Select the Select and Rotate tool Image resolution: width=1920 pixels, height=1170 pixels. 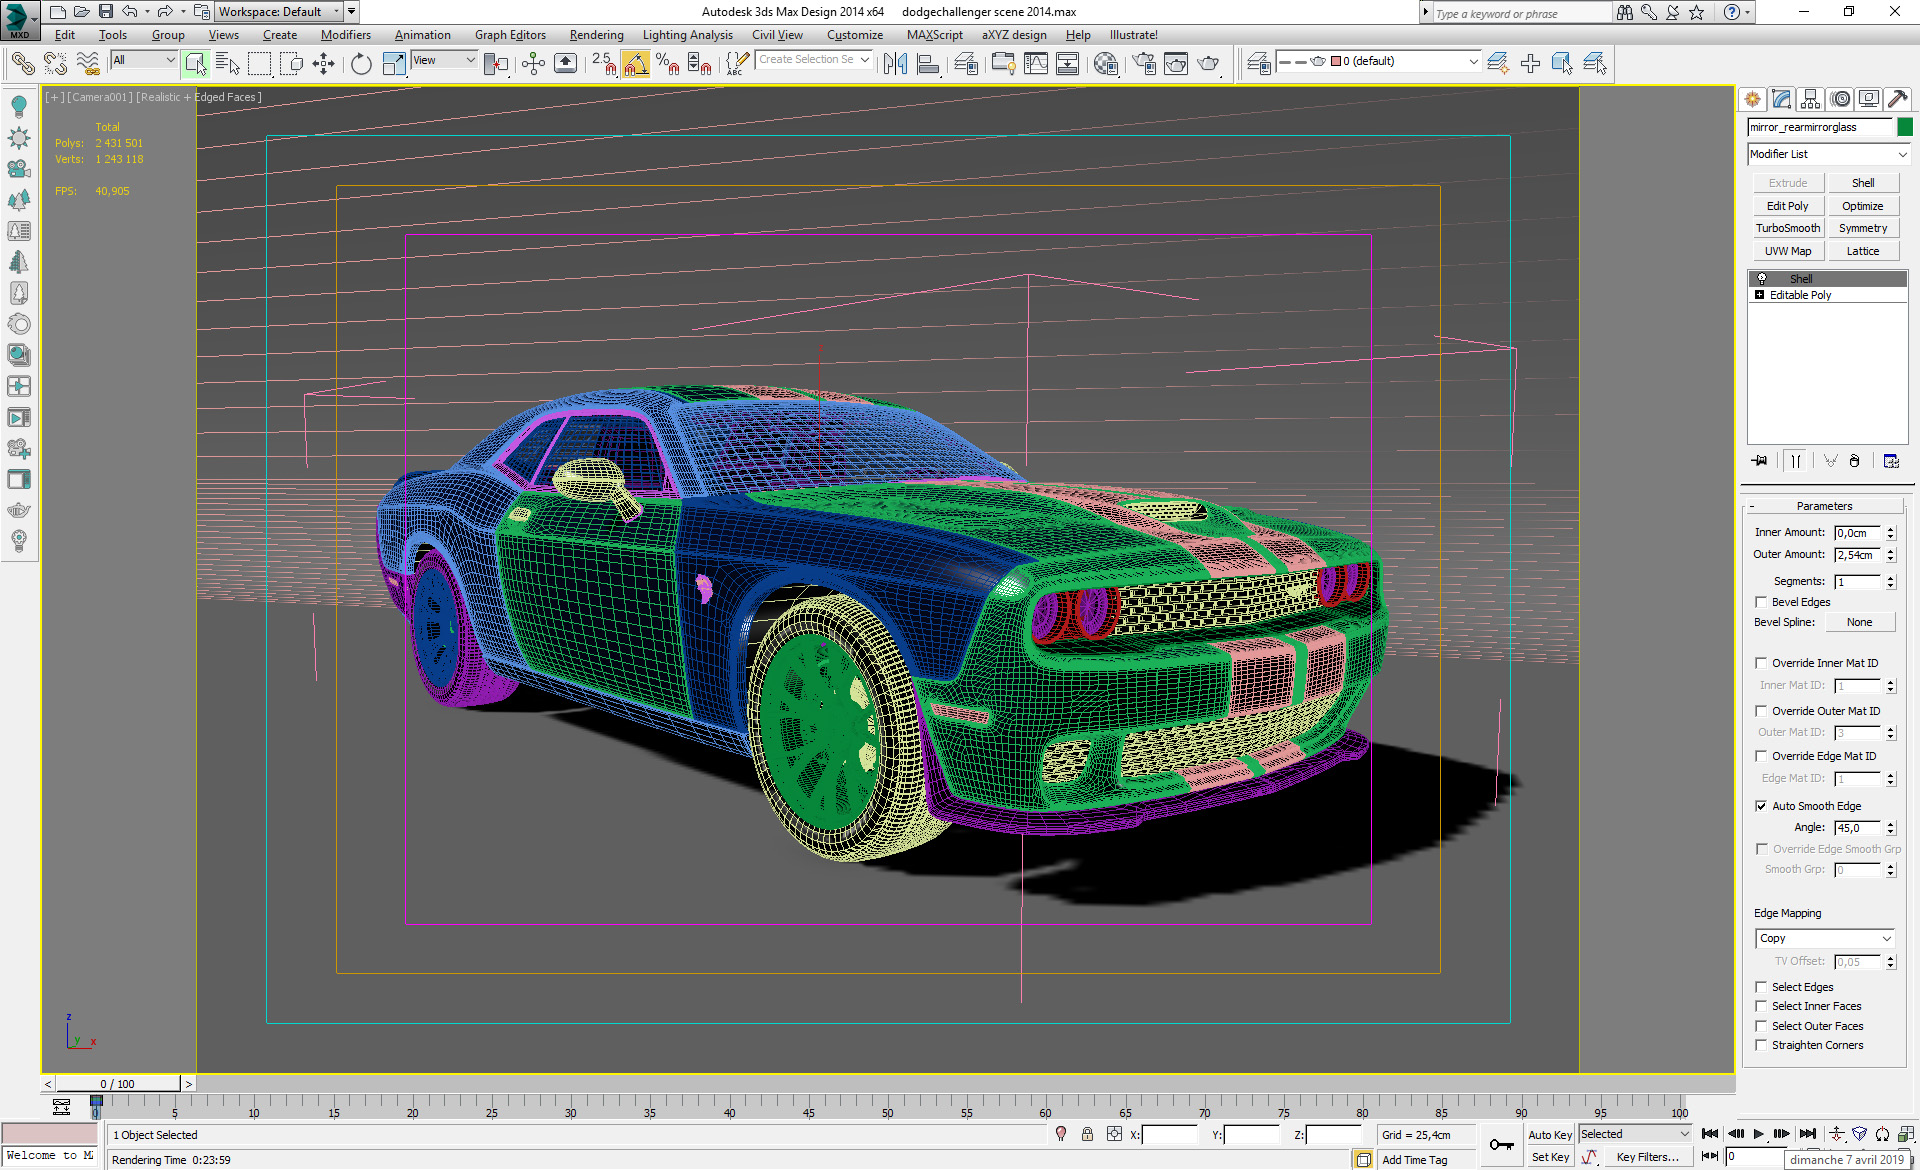361,64
